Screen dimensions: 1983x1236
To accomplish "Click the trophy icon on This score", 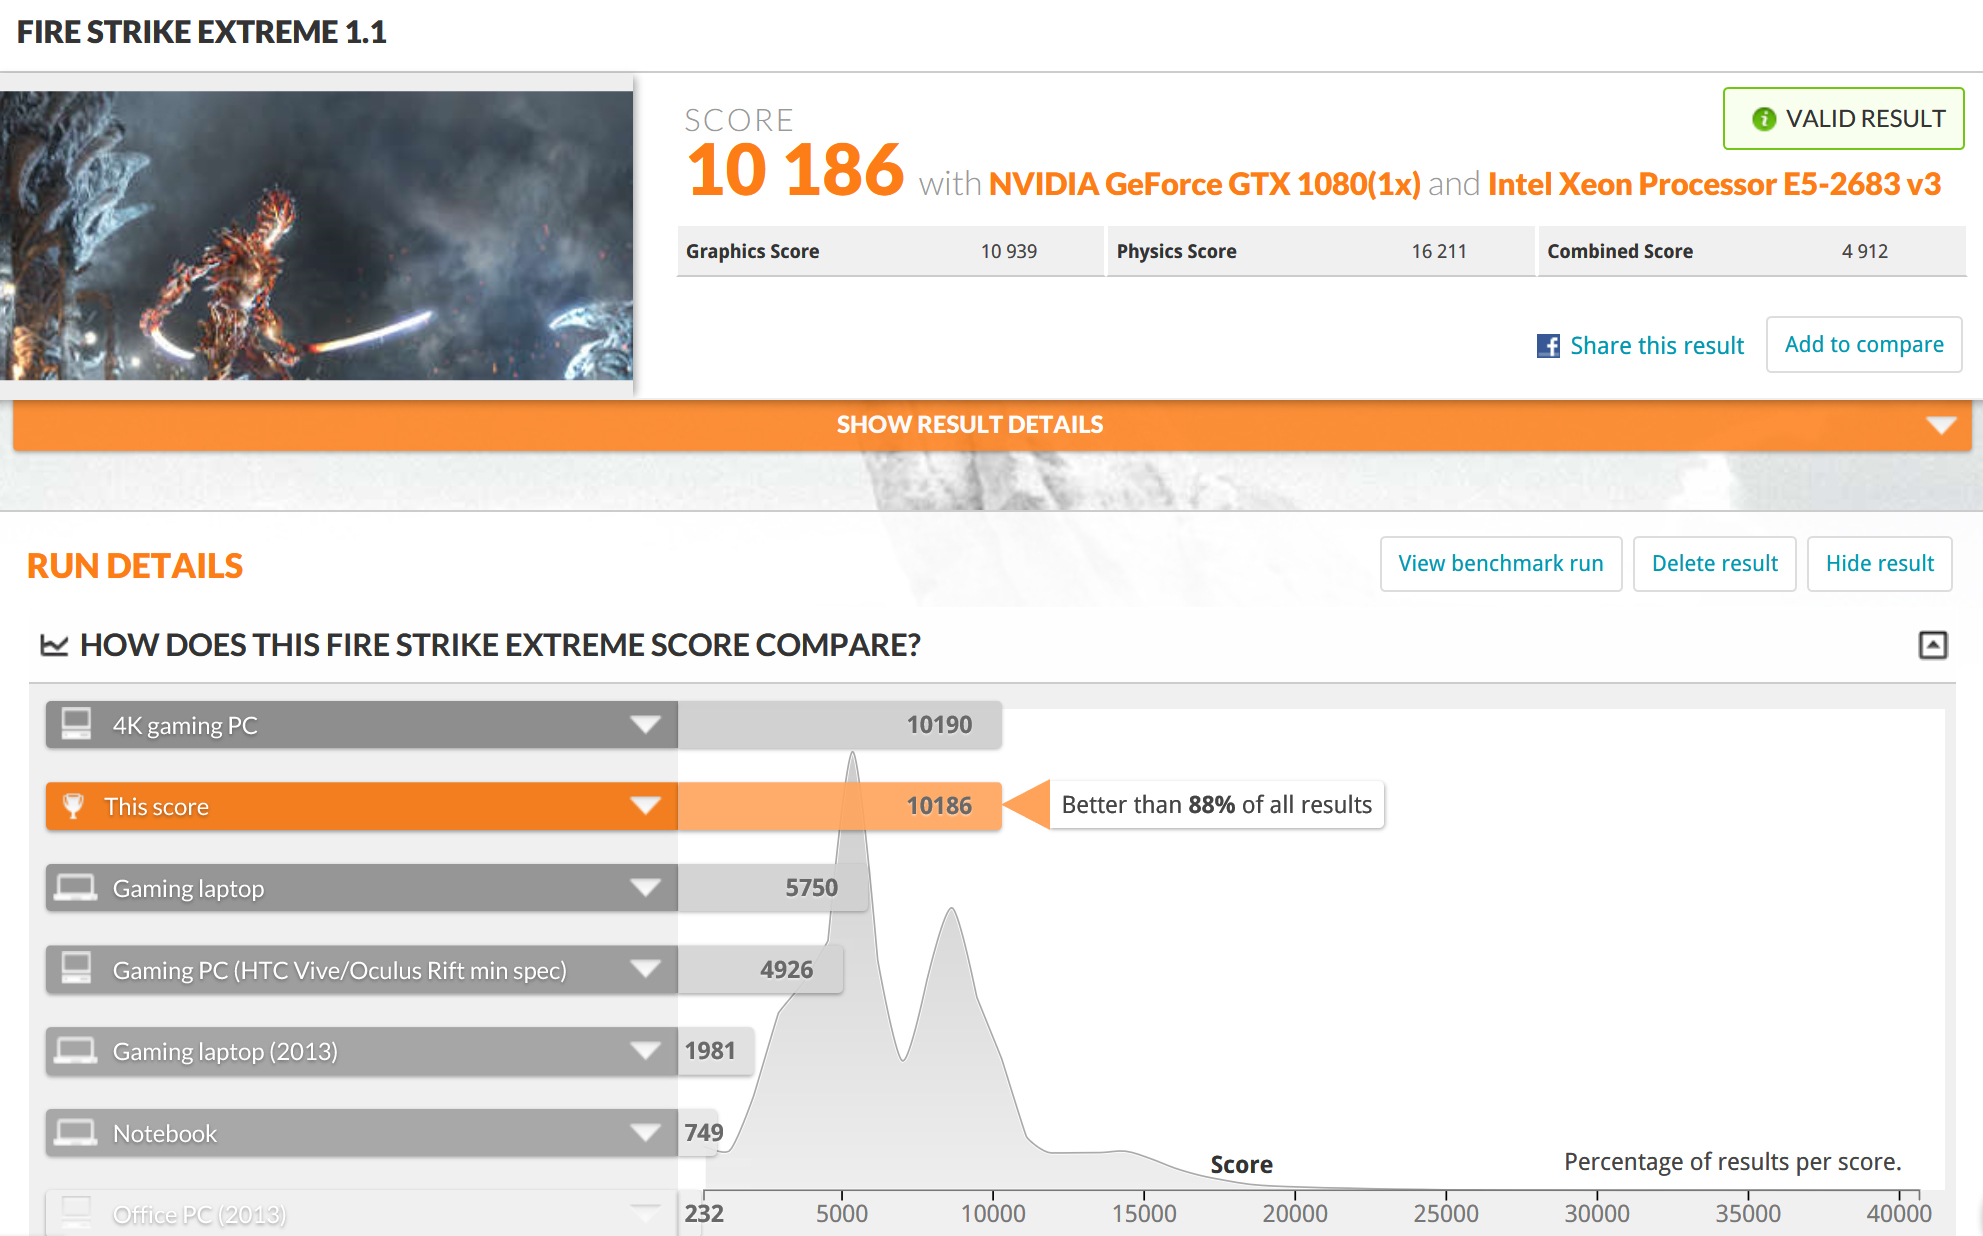I will pyautogui.click(x=74, y=806).
